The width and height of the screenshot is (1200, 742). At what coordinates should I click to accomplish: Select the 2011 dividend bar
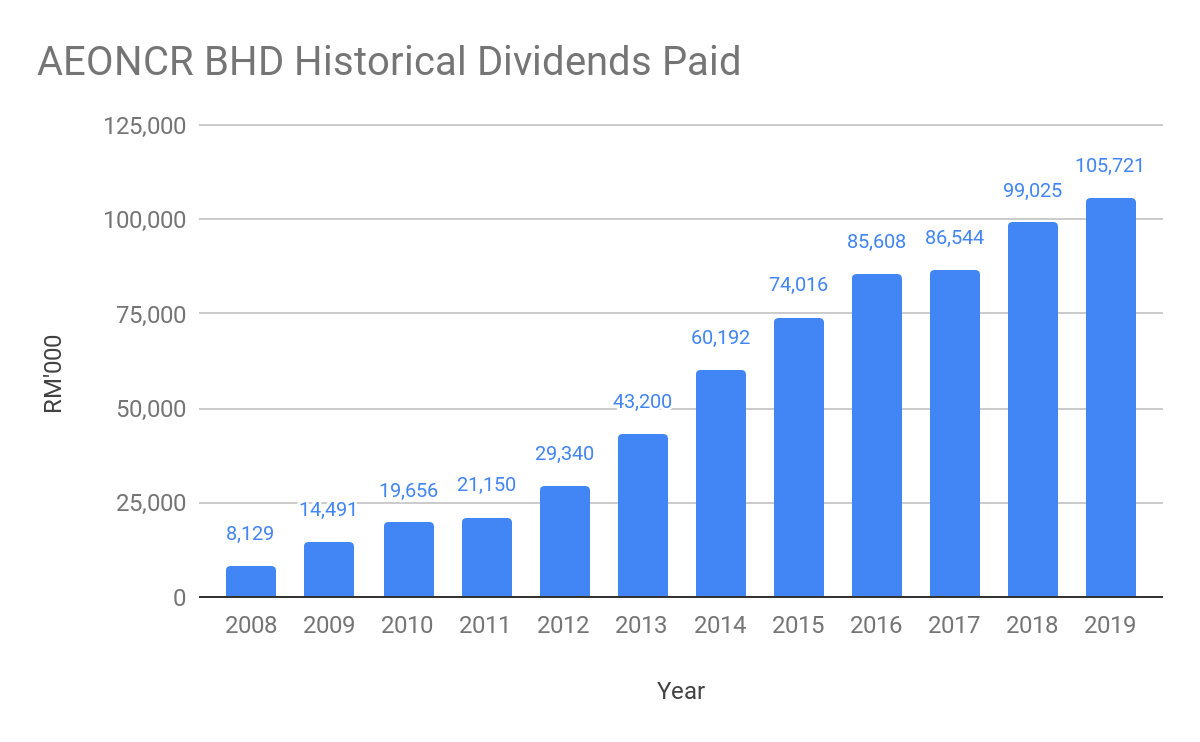(x=485, y=558)
